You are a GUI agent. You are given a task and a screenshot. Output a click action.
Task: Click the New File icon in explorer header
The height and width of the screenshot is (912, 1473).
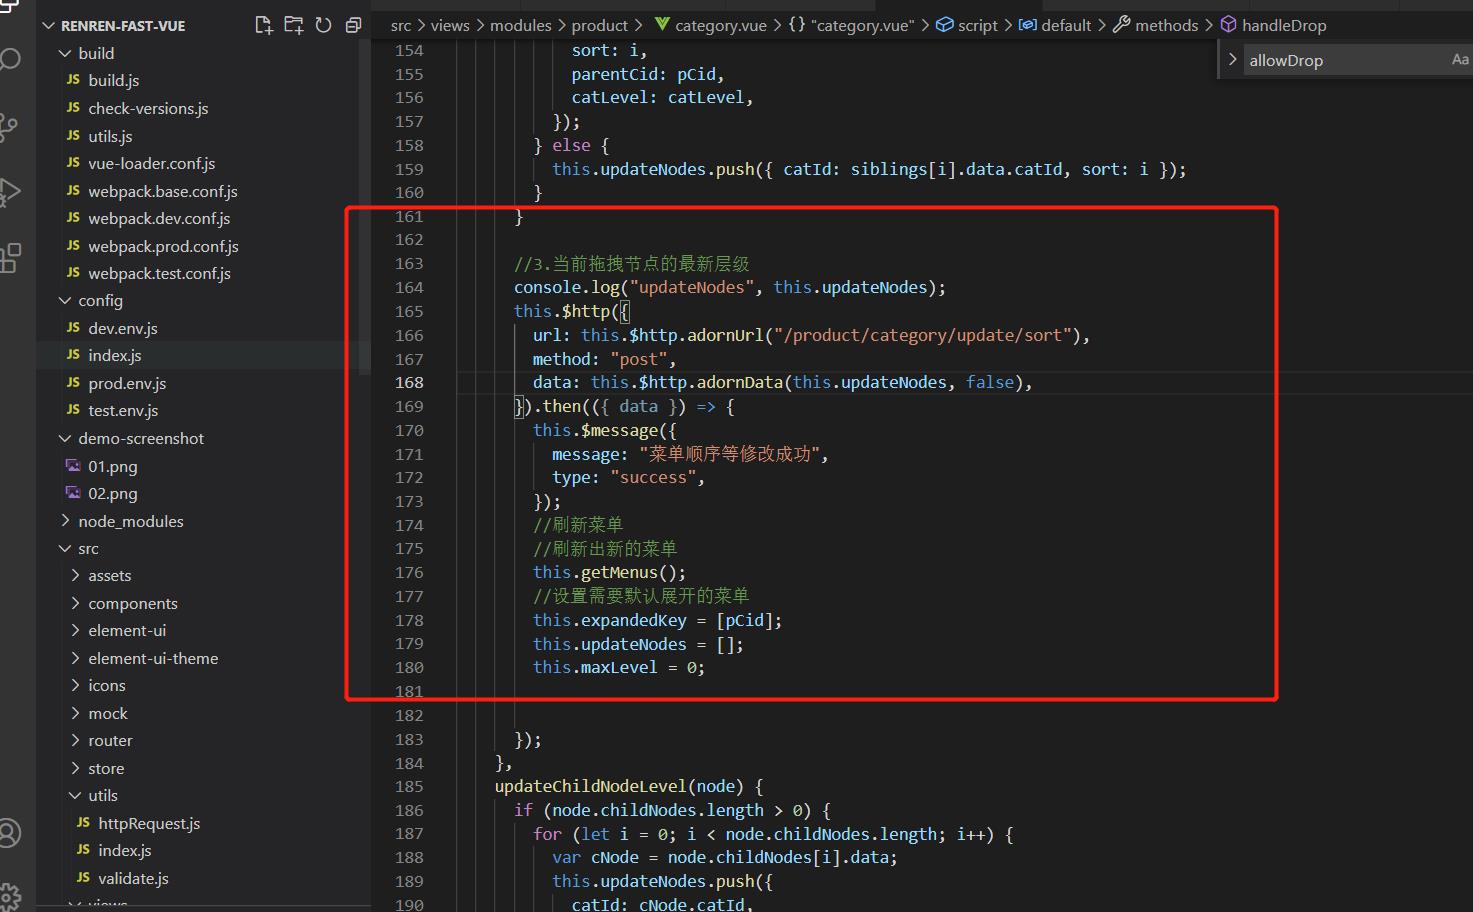pos(263,25)
